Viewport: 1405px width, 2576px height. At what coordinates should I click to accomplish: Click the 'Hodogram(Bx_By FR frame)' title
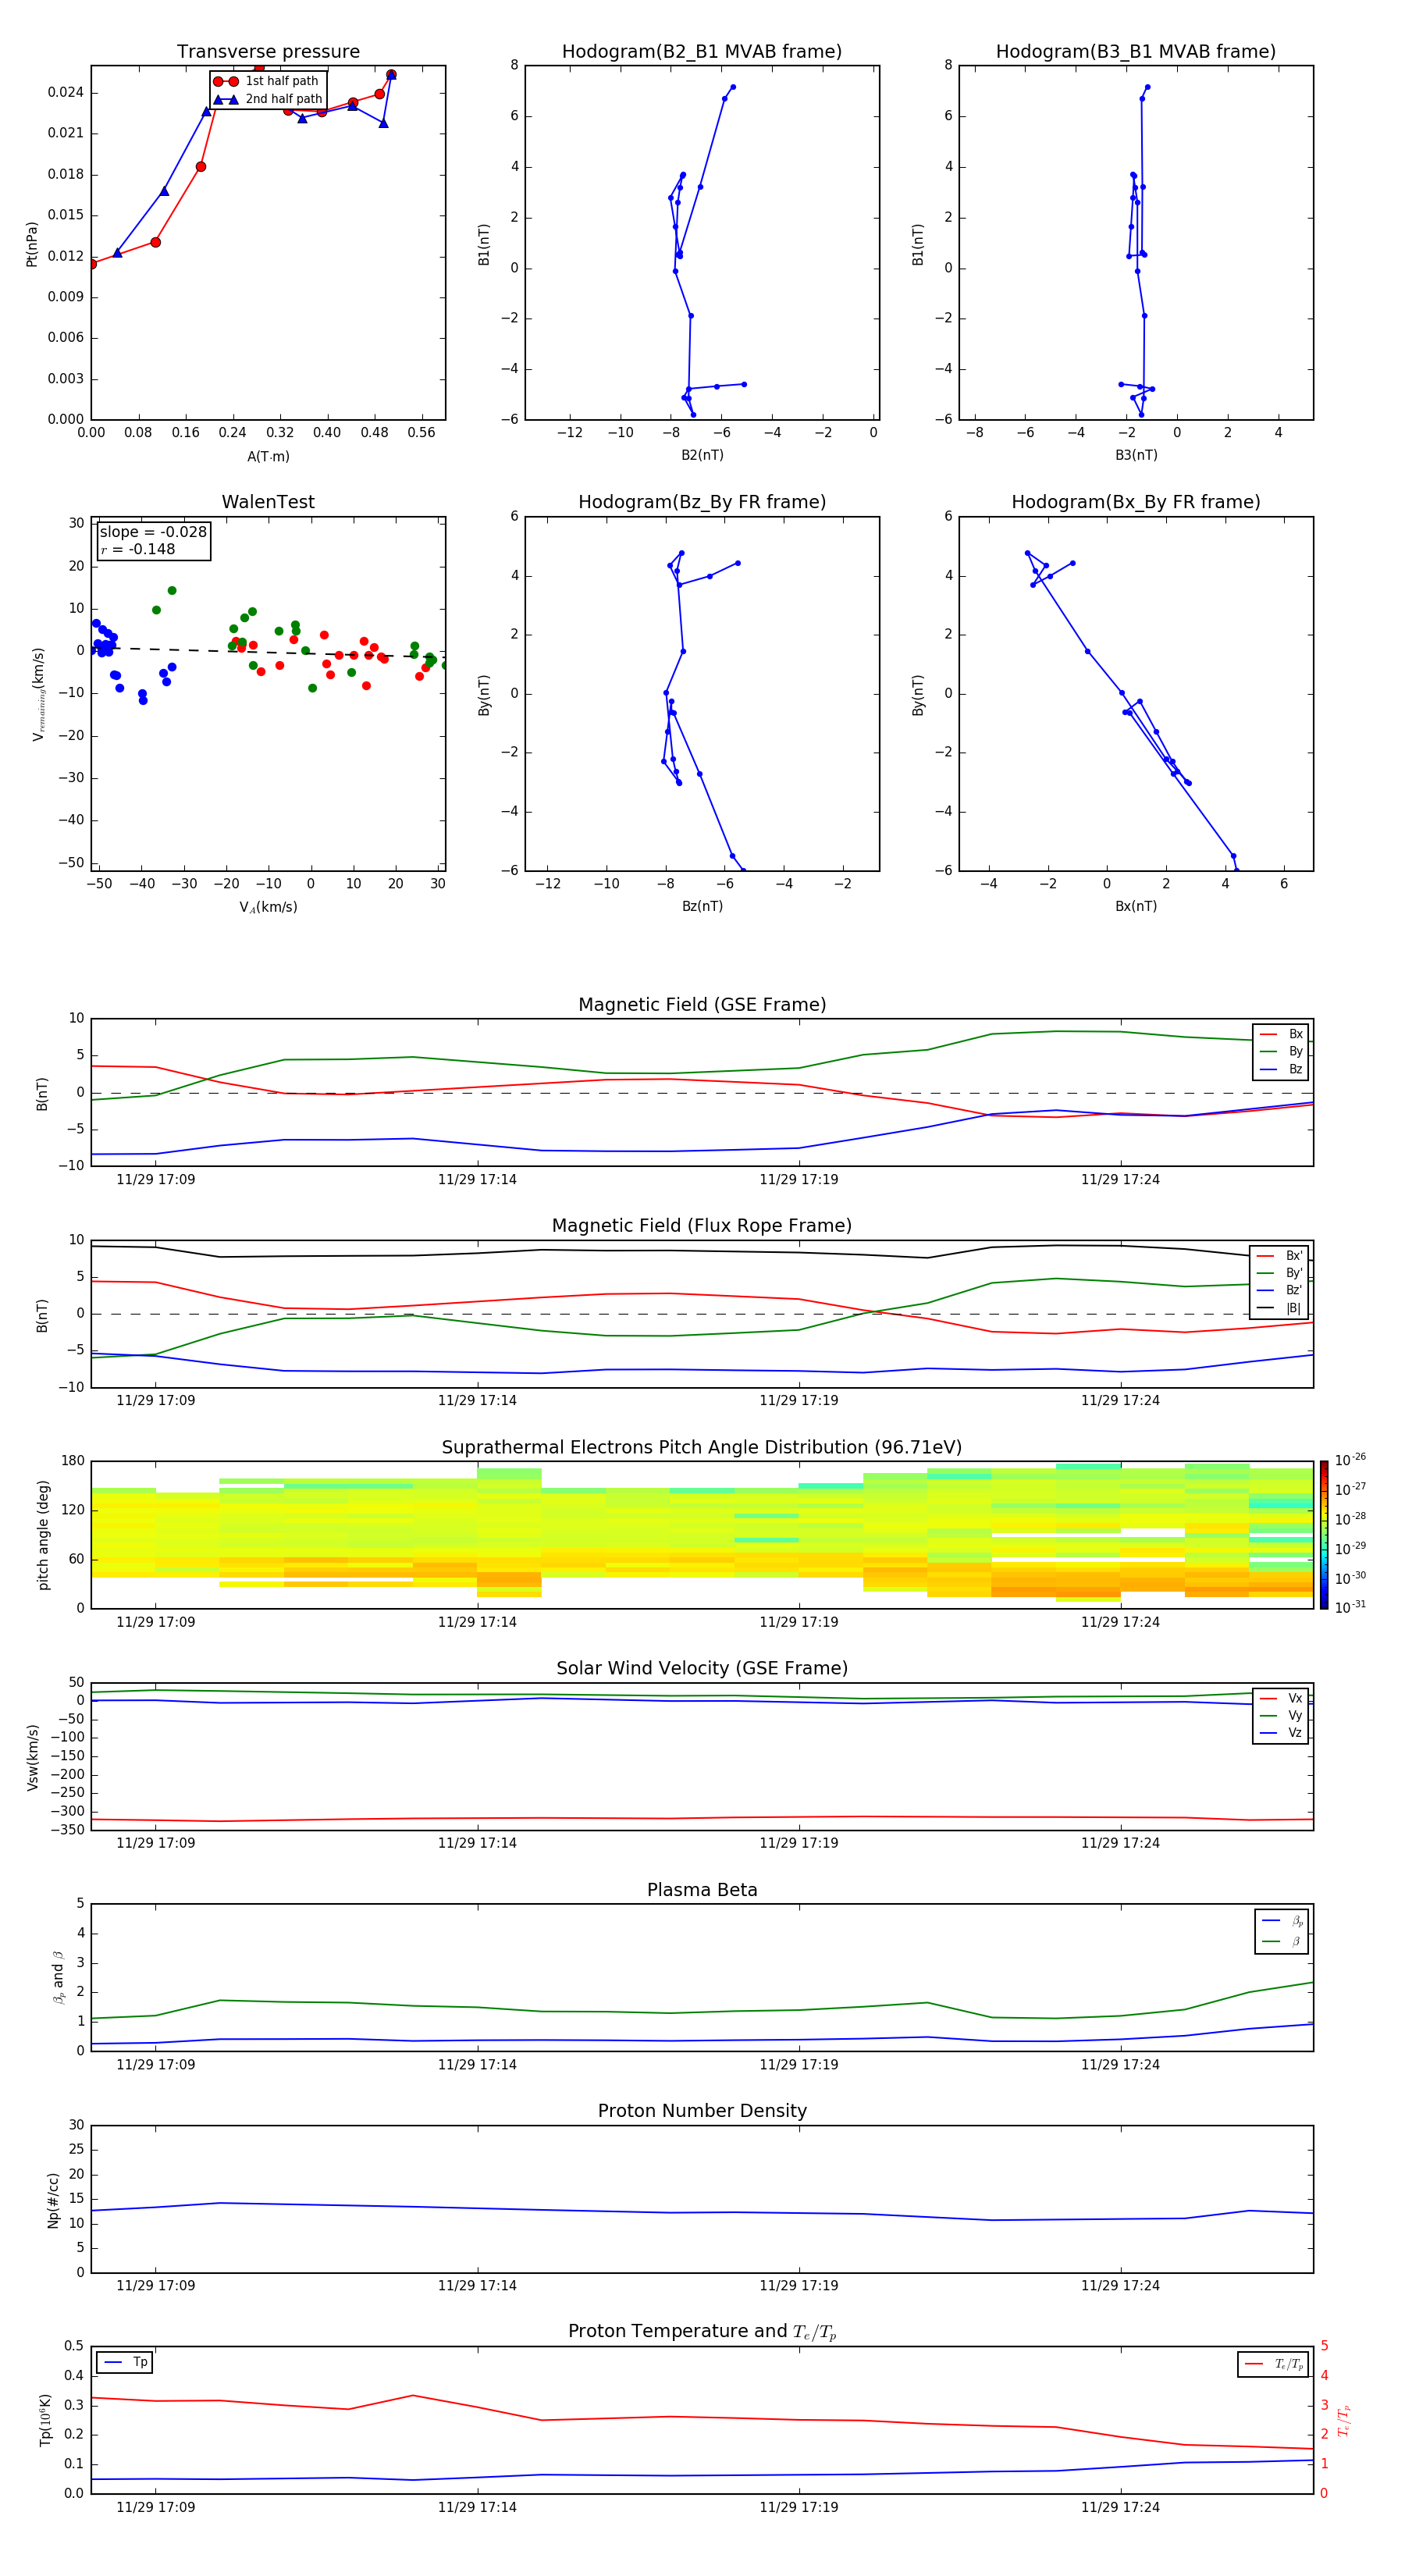[x=1136, y=502]
